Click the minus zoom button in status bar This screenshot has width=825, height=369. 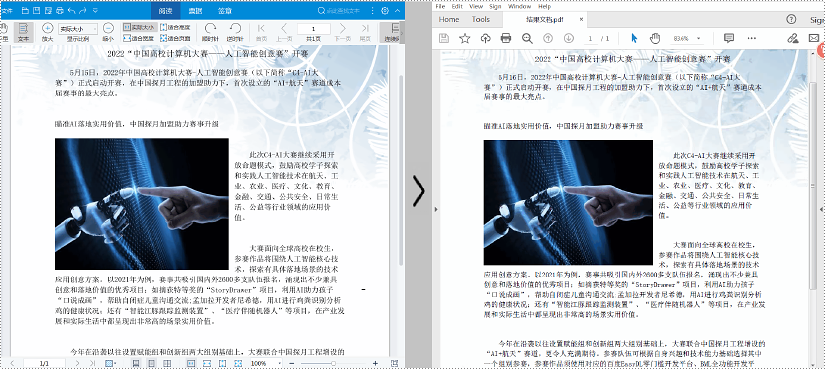(292, 363)
